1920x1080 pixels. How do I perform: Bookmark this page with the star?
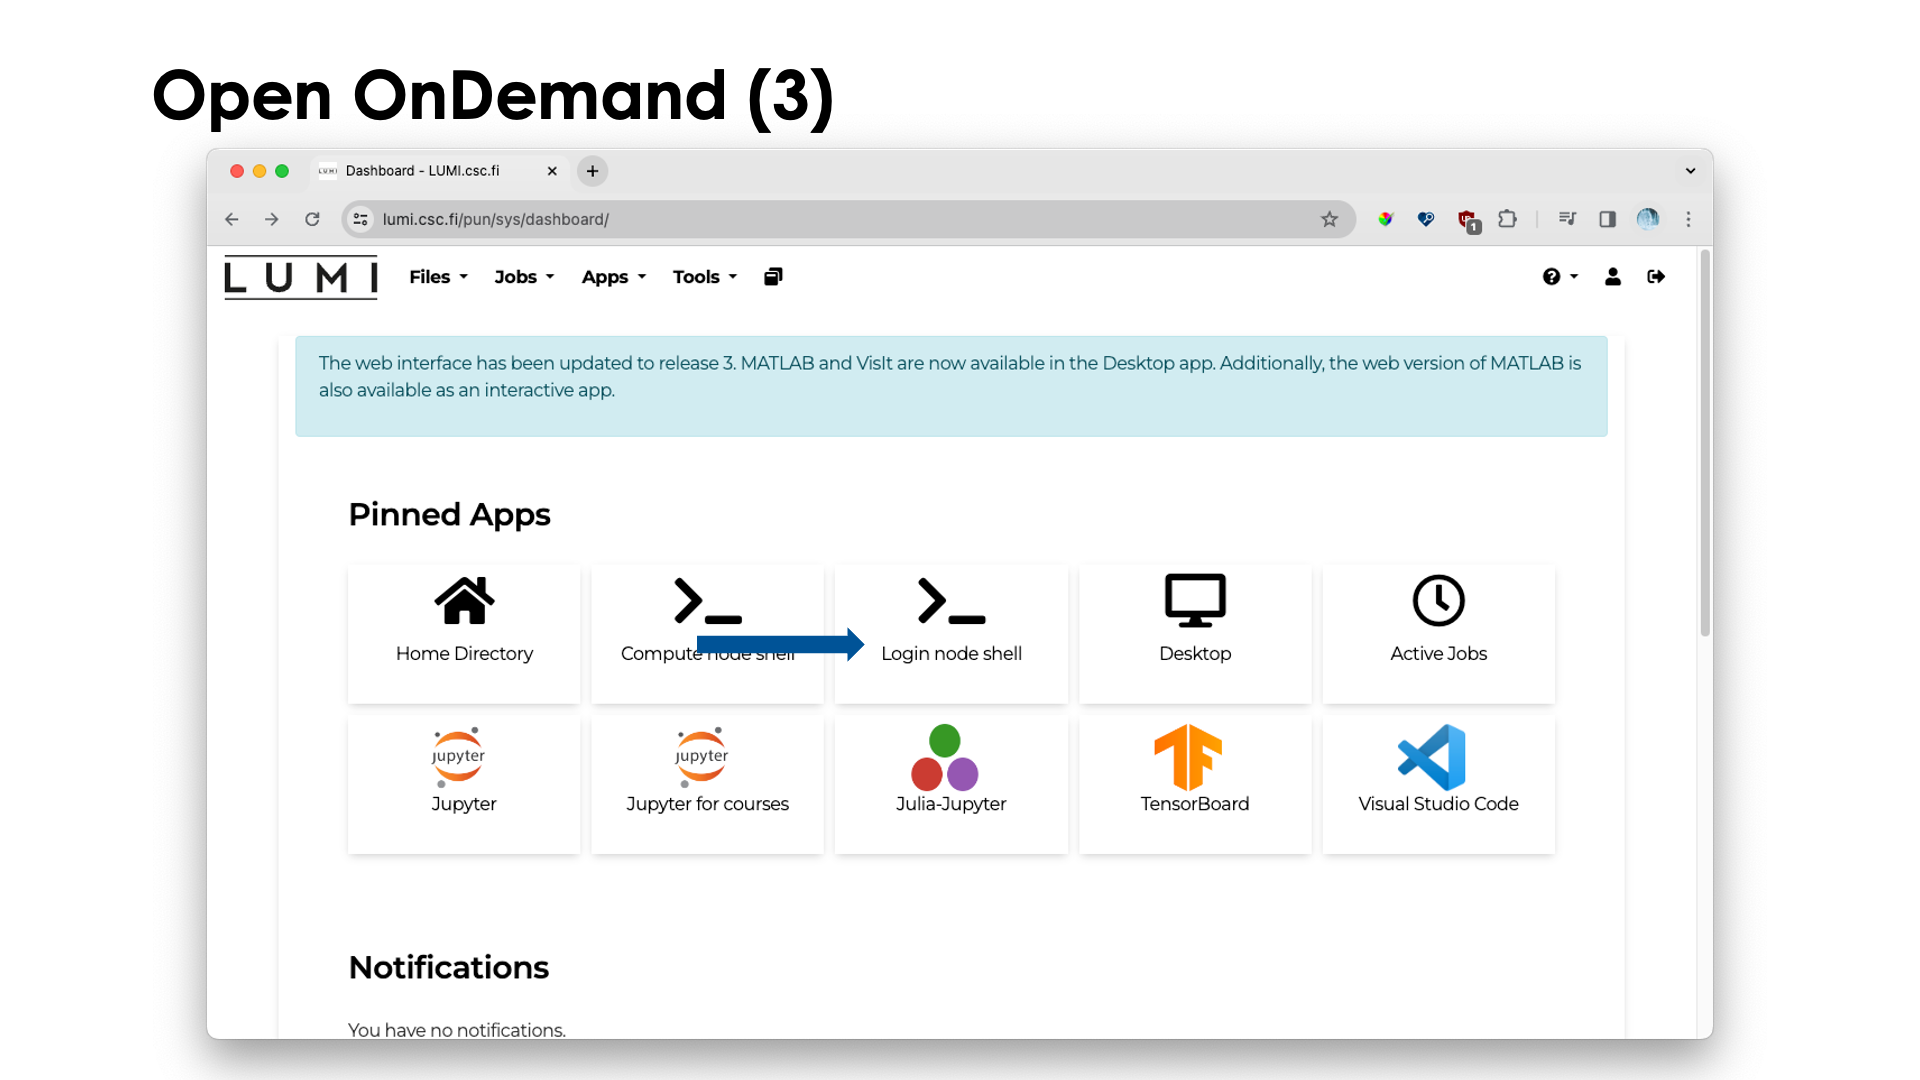(1329, 219)
